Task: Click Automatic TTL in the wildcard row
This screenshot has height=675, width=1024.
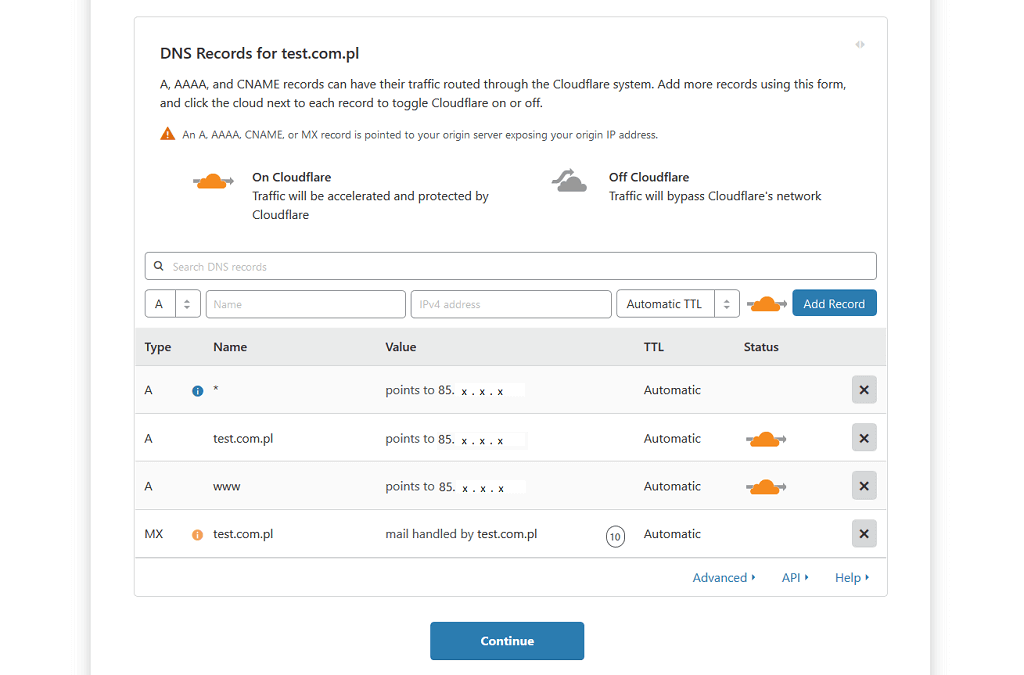Action: [672, 390]
